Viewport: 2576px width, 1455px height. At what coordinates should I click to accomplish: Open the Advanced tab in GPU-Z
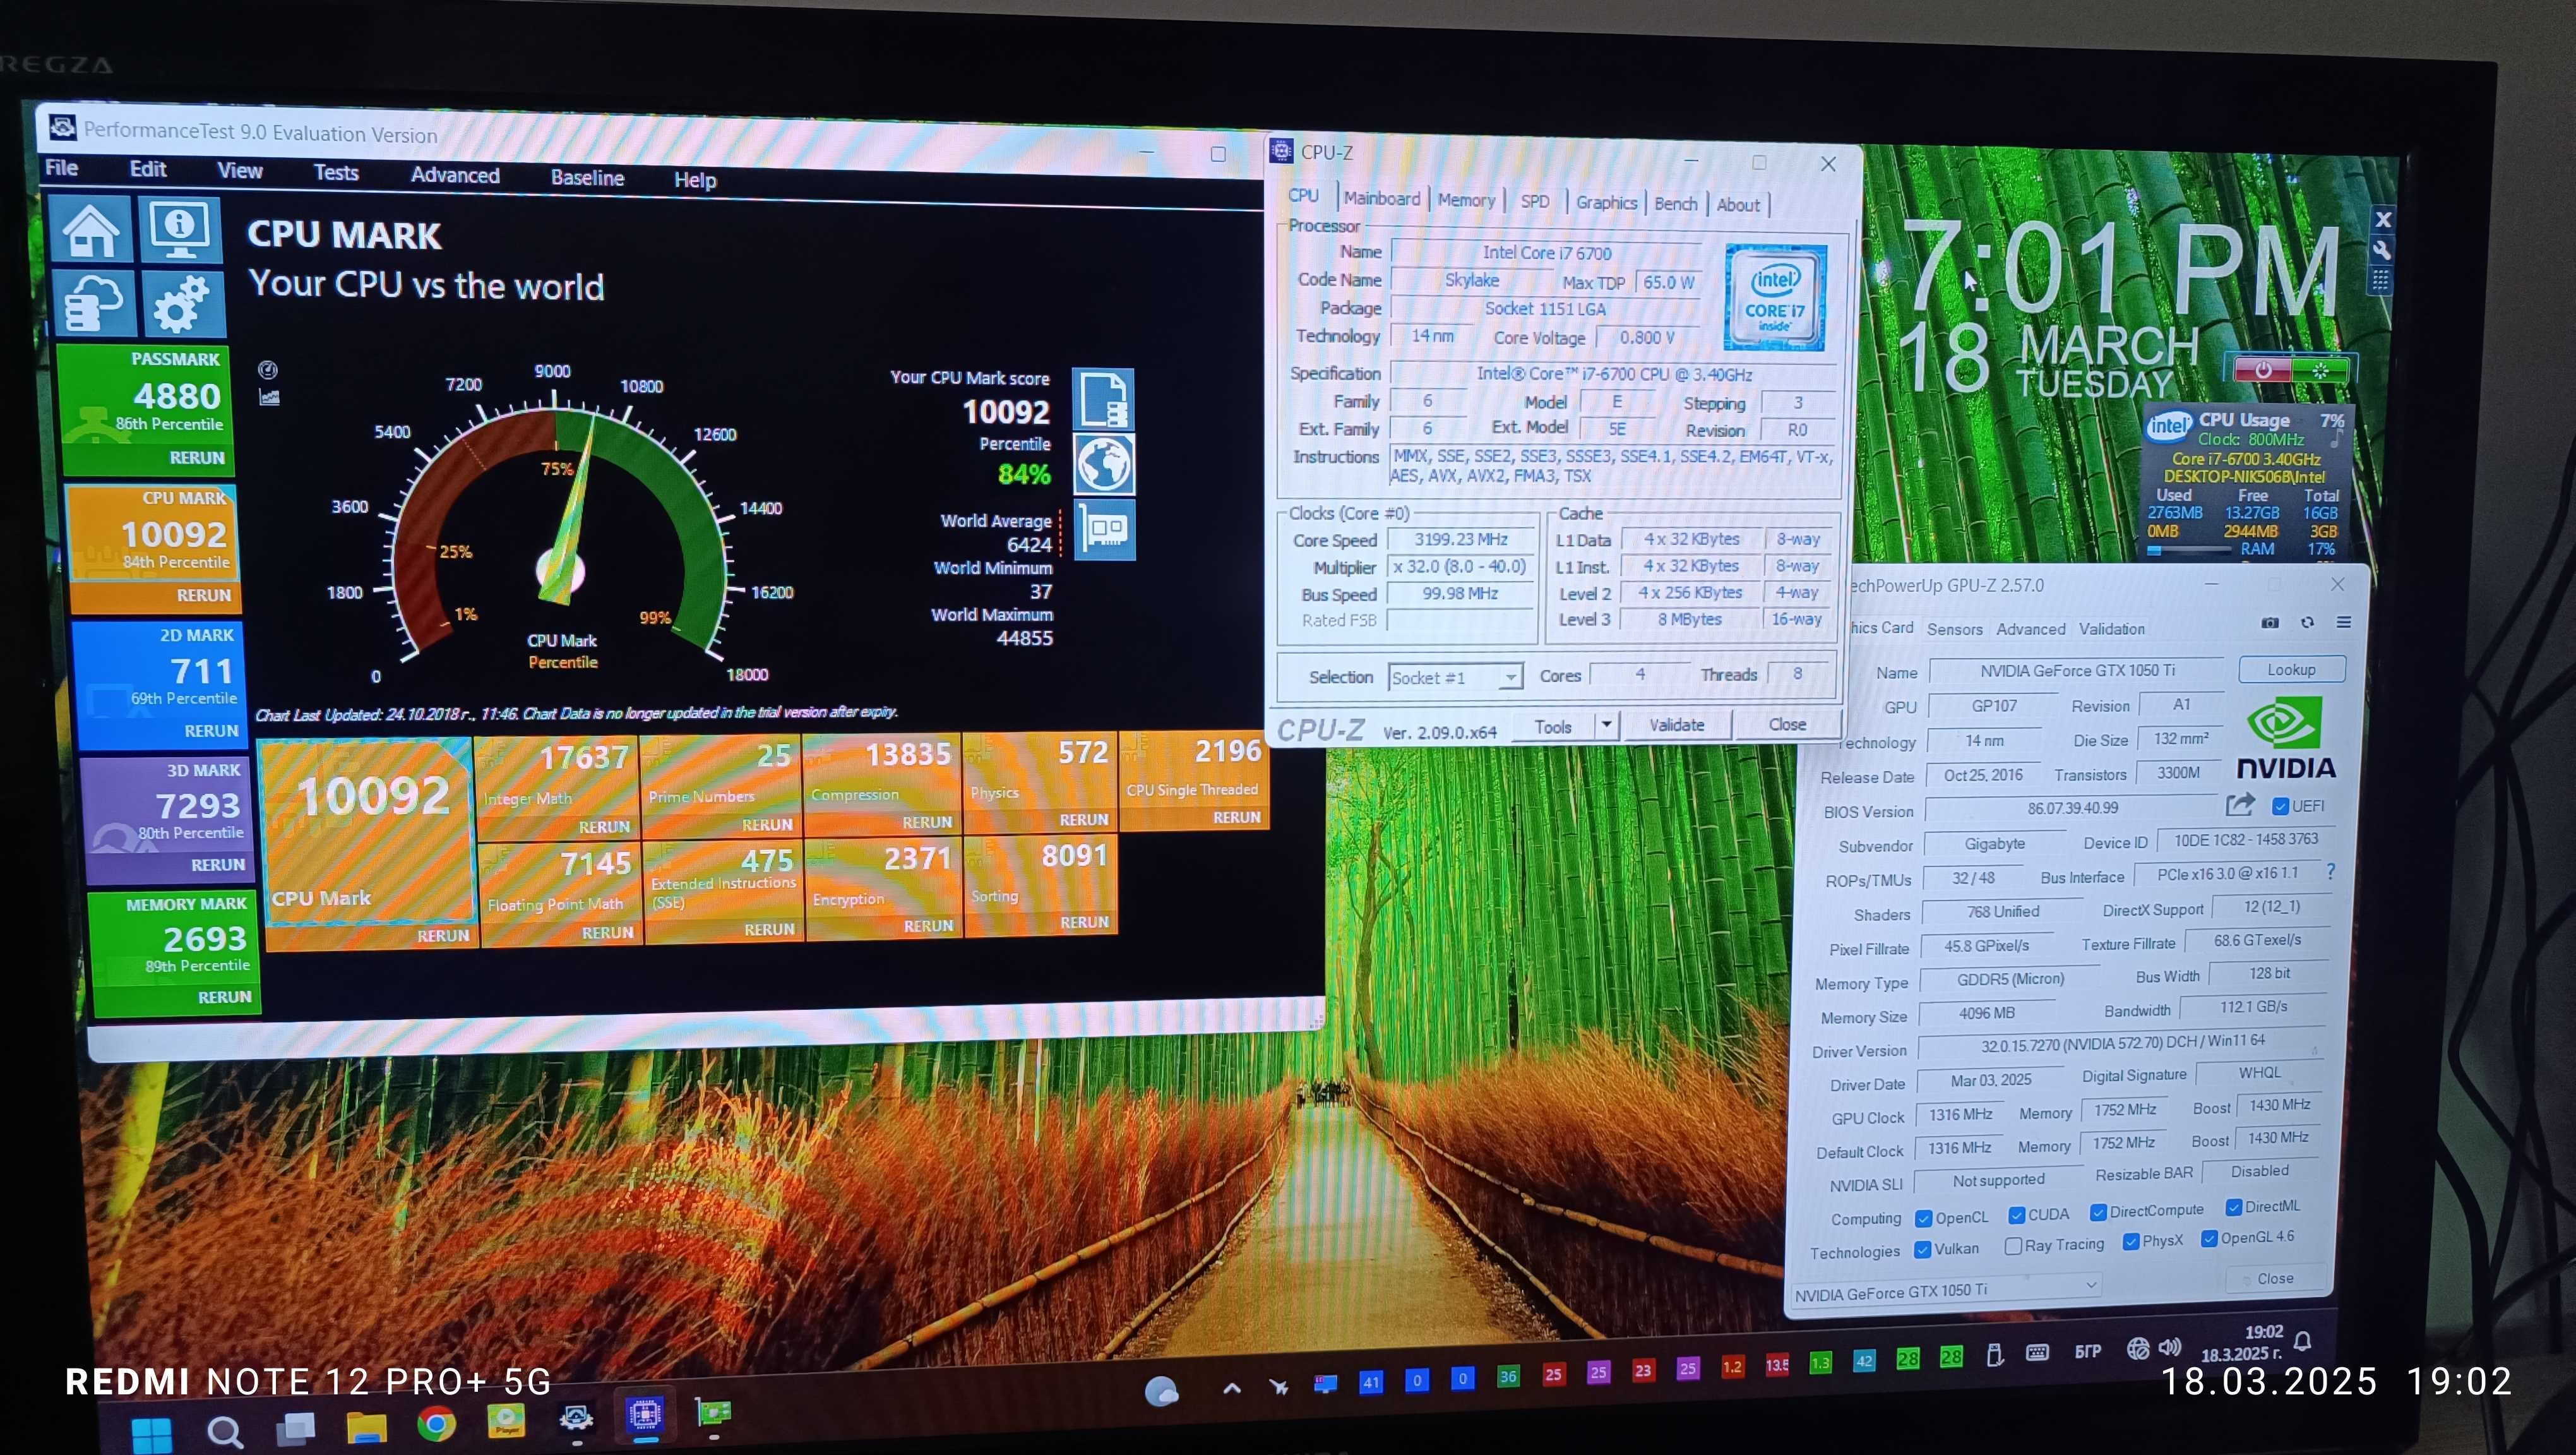coord(2030,629)
